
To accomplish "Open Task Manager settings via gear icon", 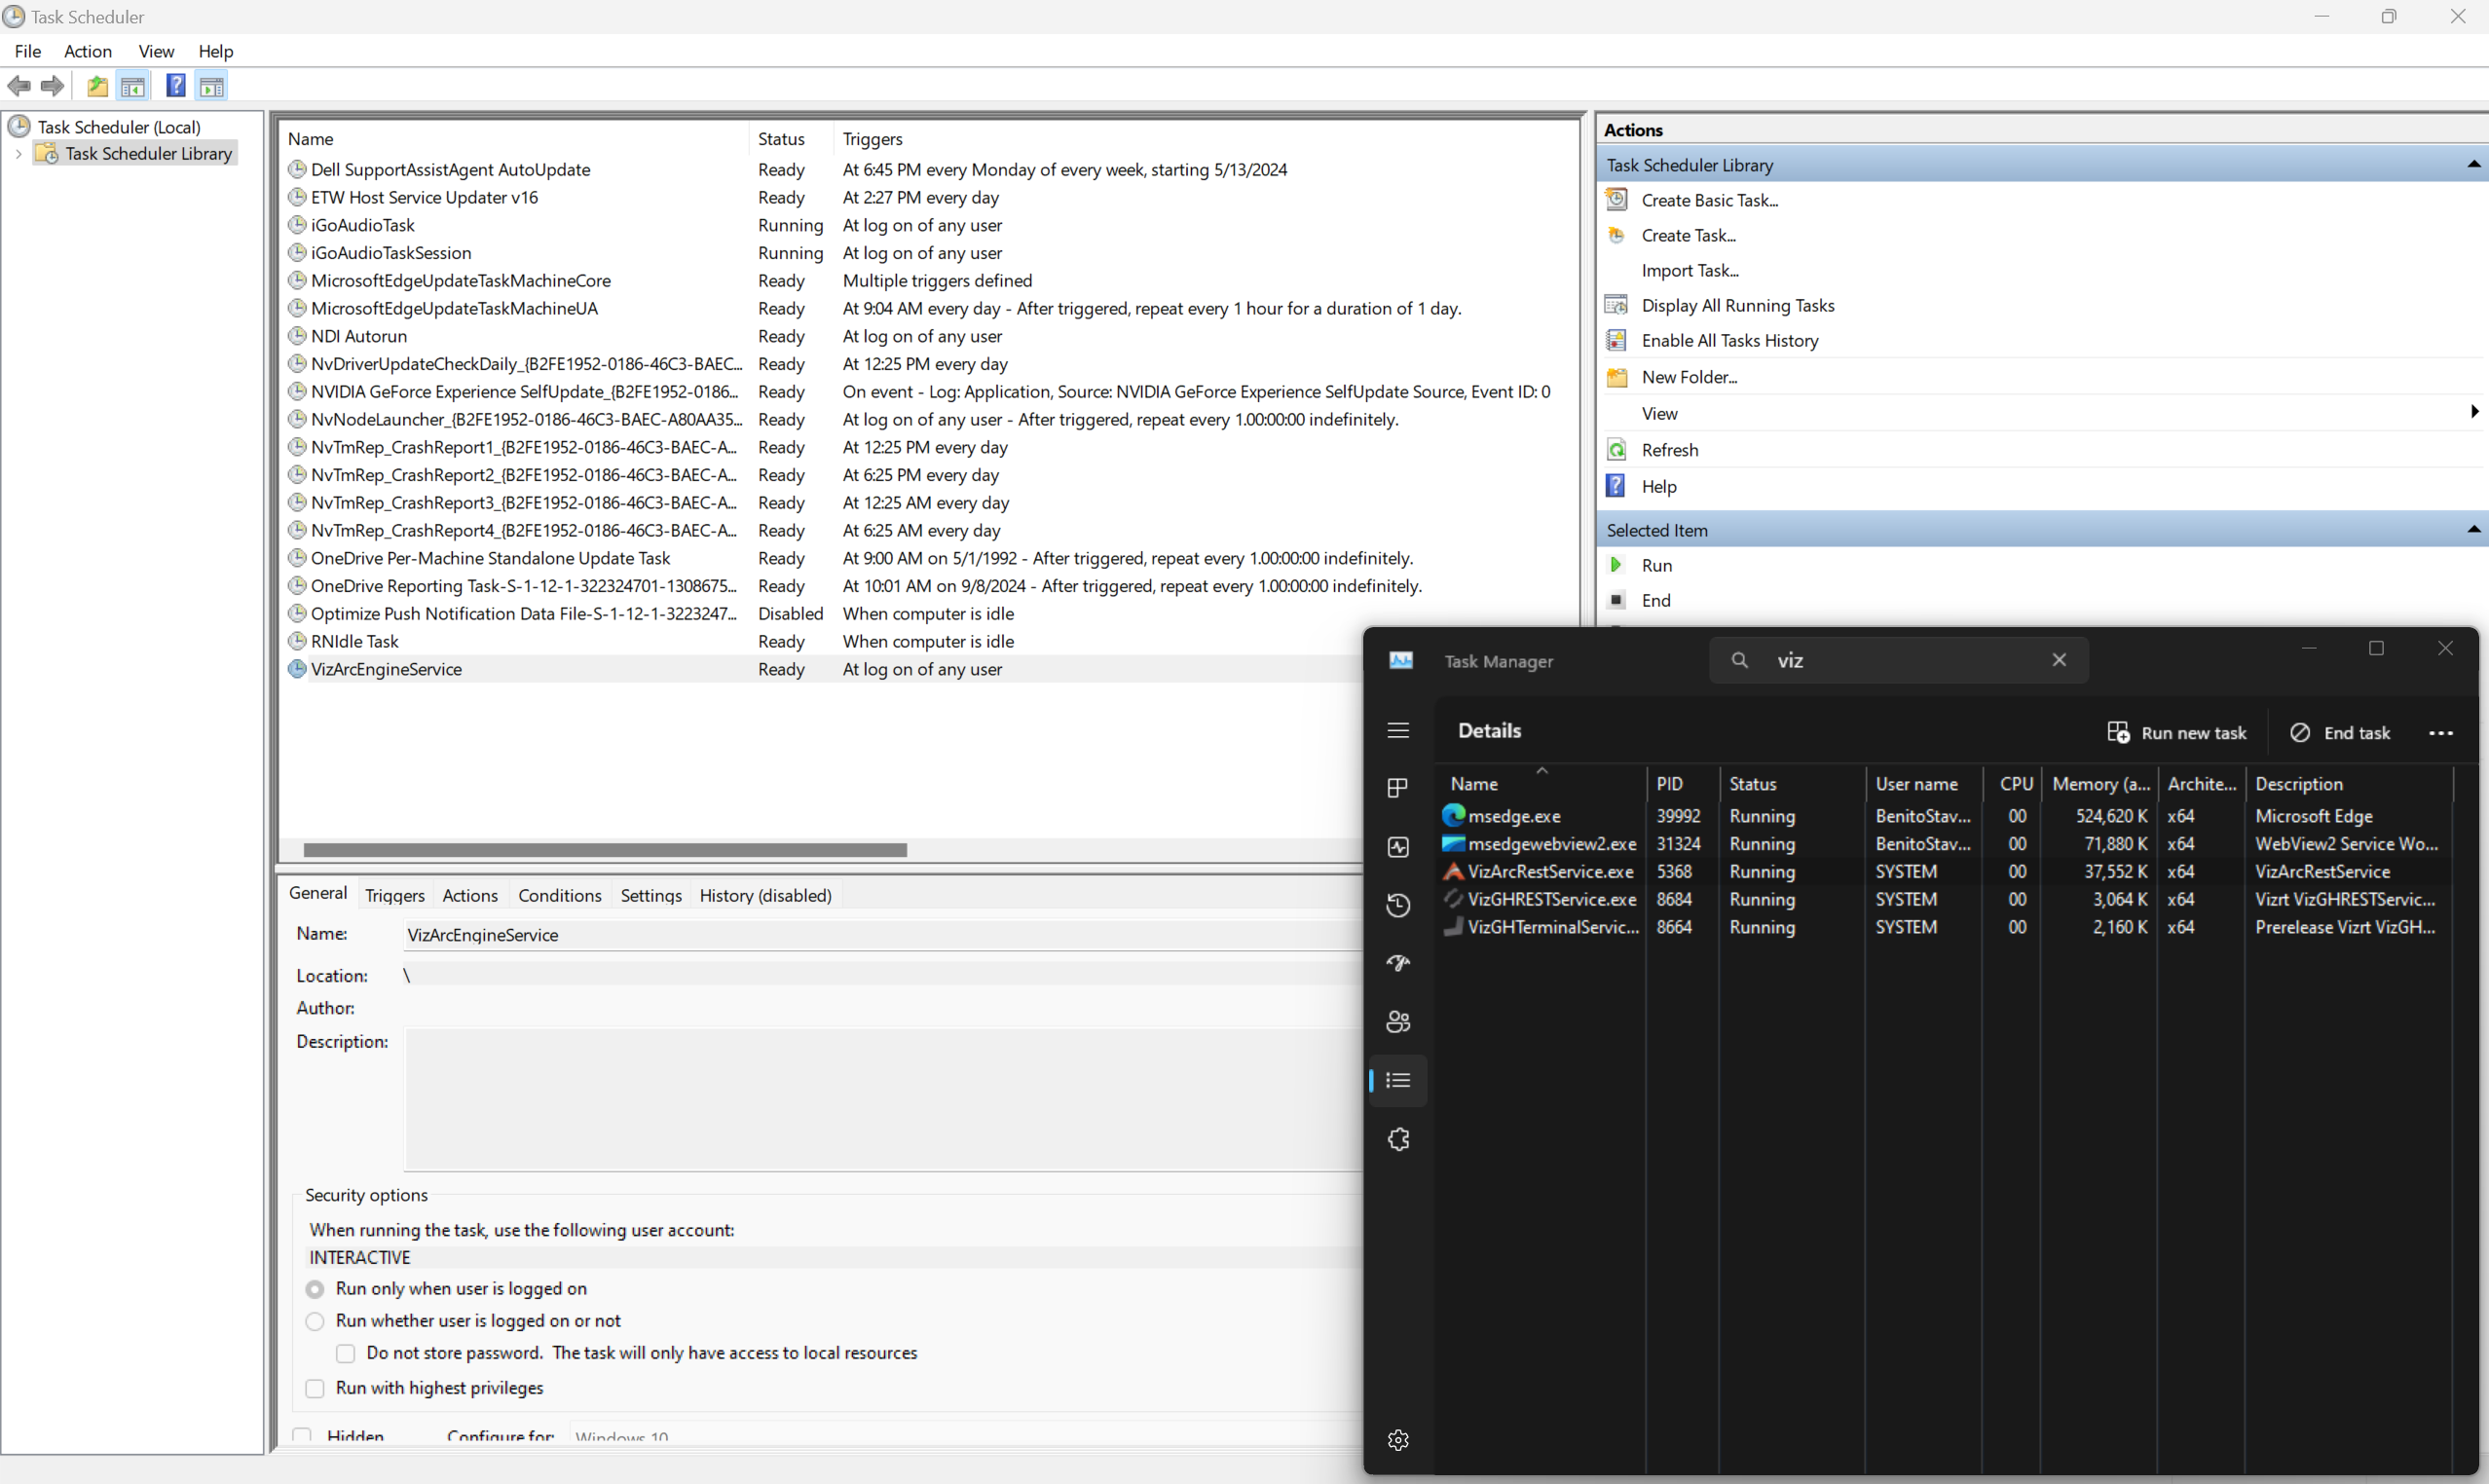I will [1398, 1440].
